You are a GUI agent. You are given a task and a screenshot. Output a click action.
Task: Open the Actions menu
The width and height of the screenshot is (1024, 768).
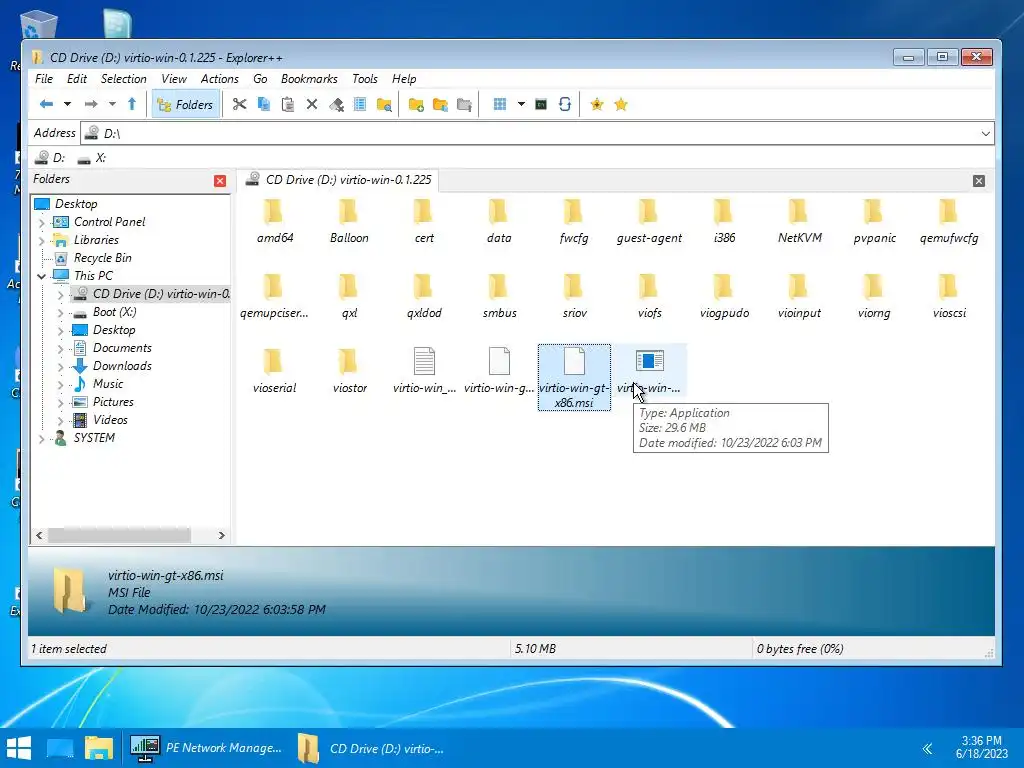pyautogui.click(x=219, y=79)
